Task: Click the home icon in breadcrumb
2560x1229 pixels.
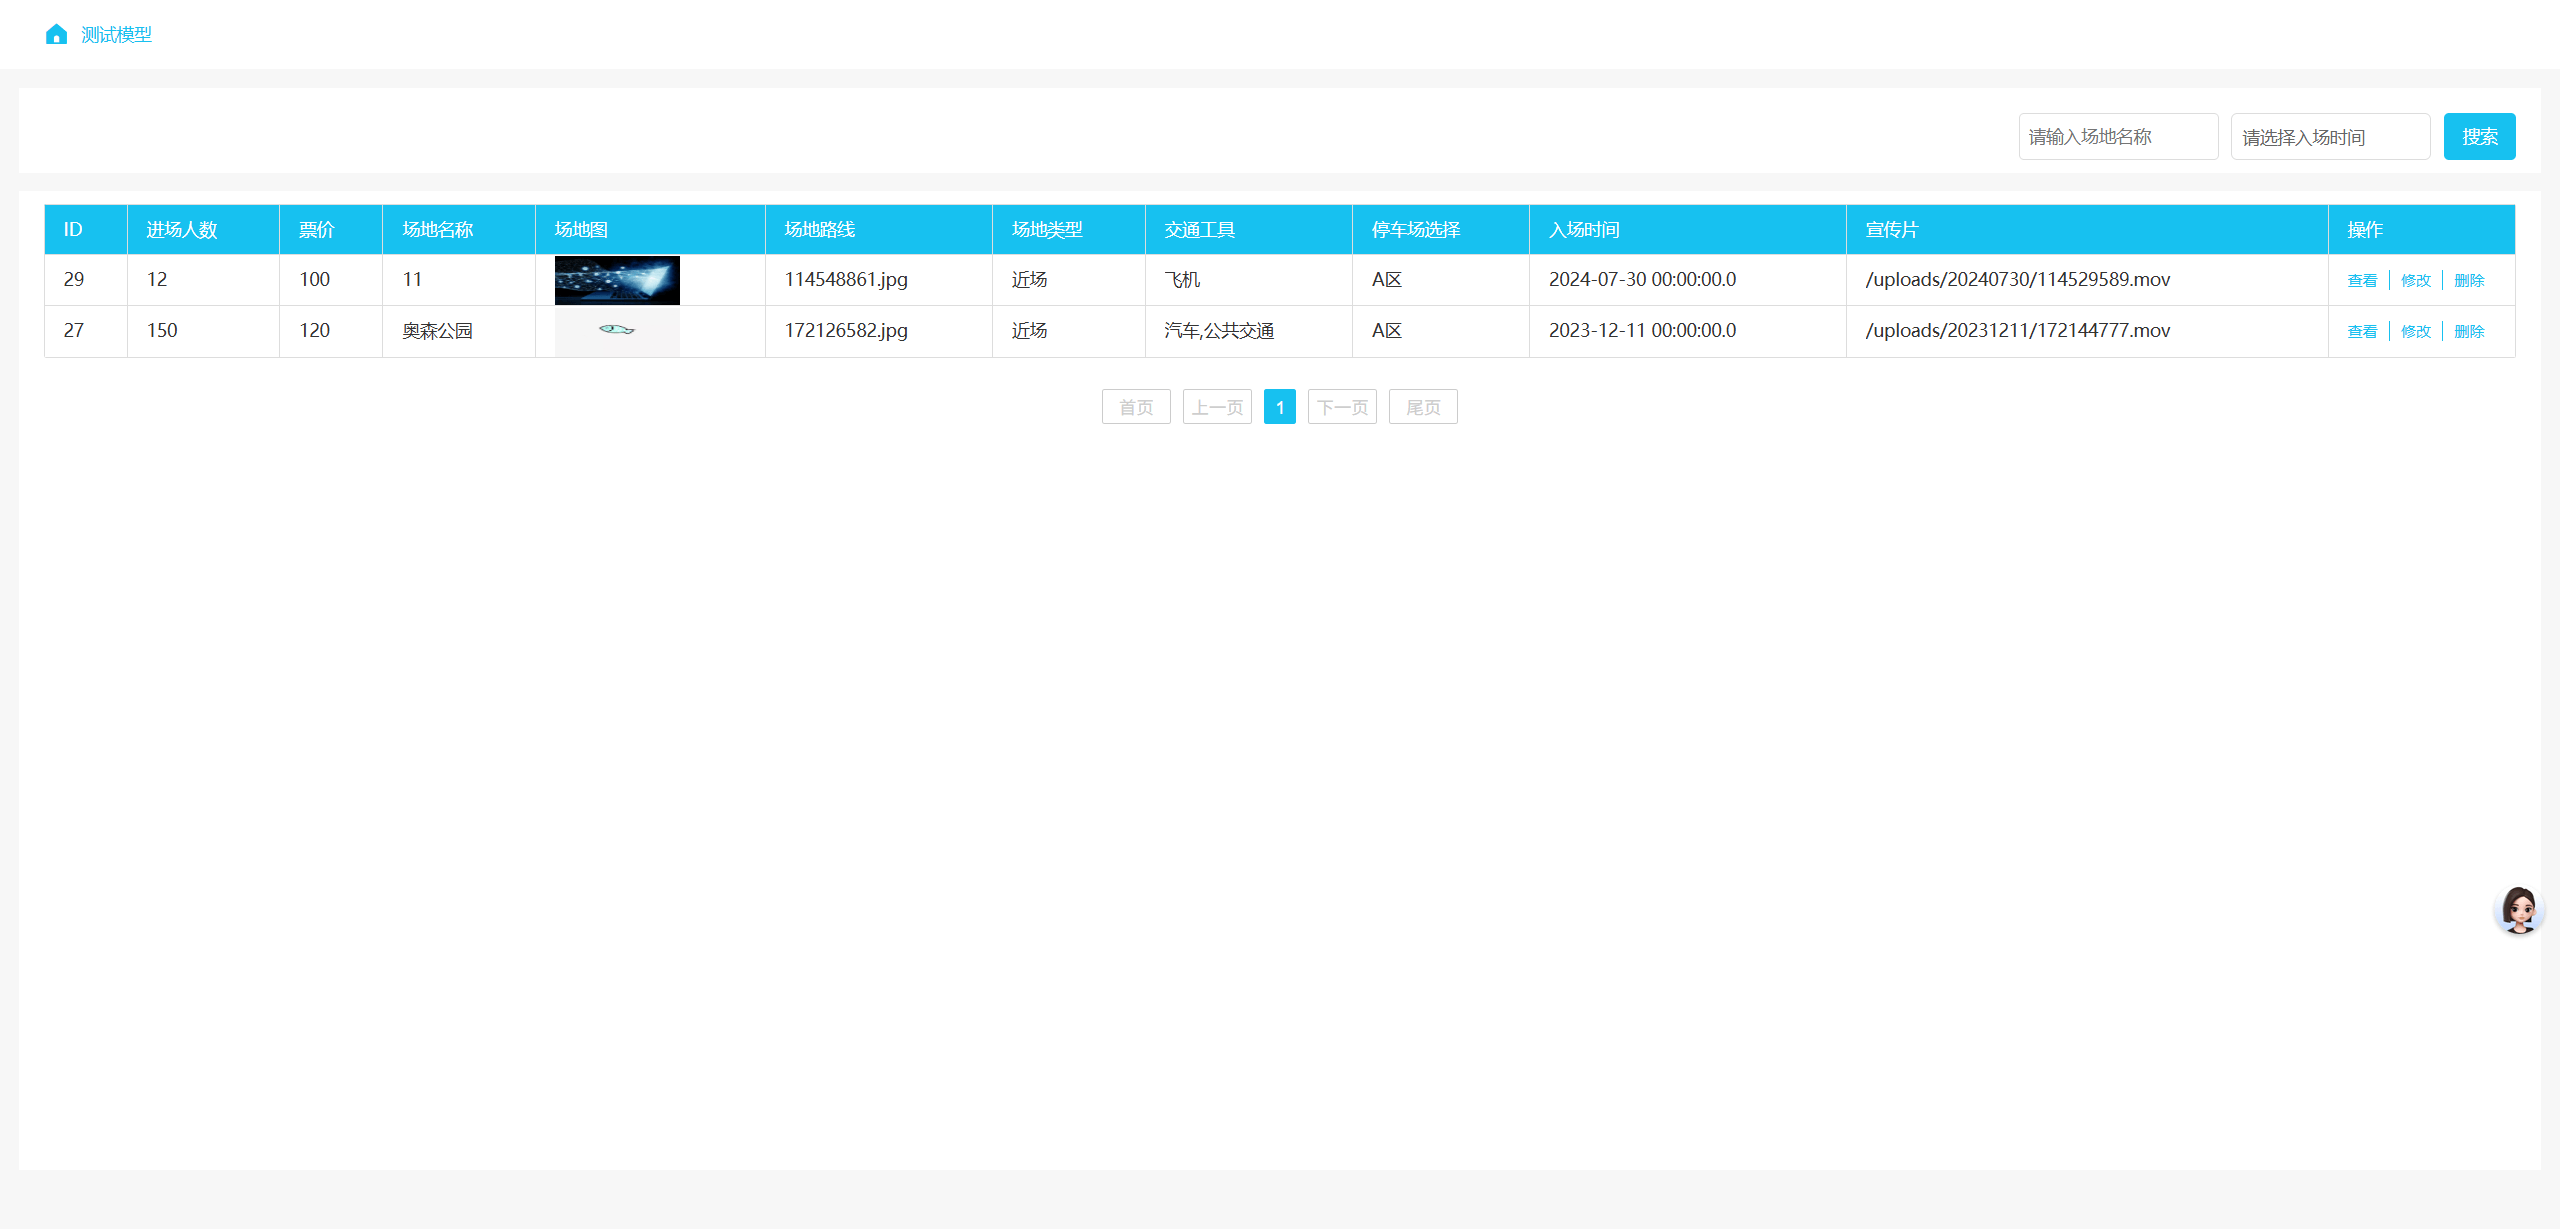Action: point(56,35)
